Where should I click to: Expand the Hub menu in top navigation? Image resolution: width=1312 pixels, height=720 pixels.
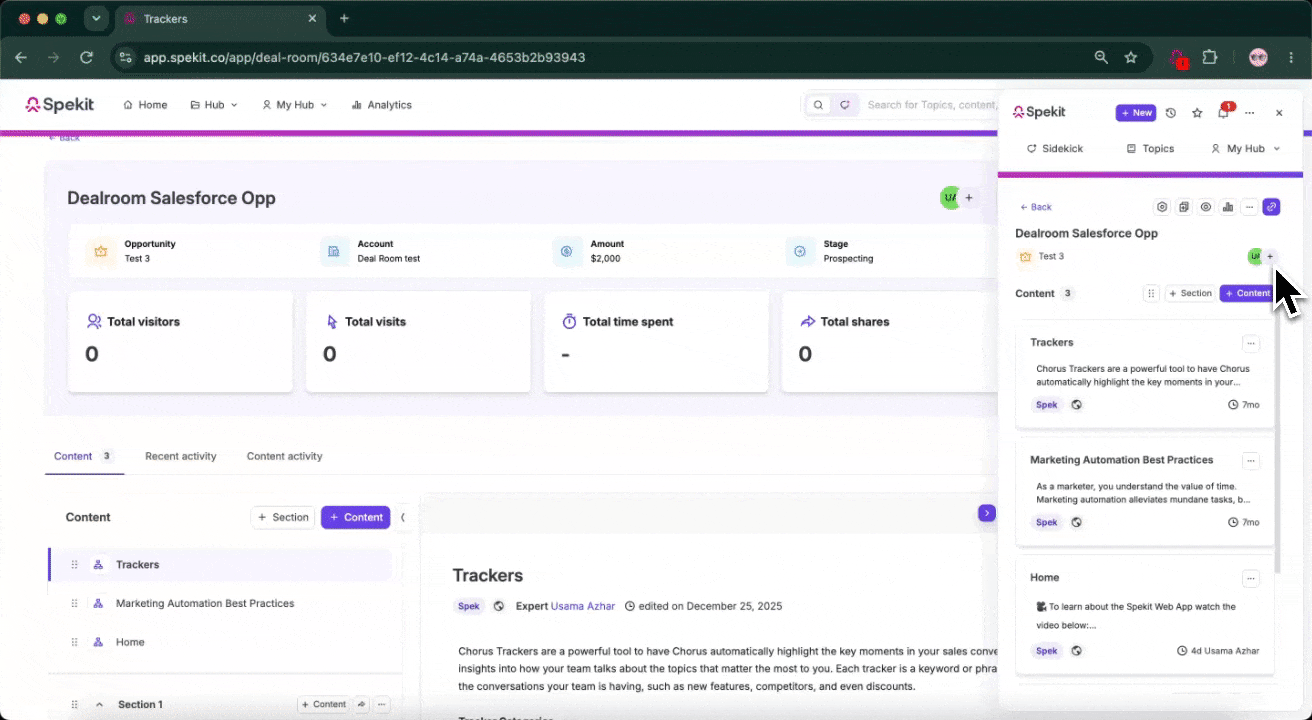(x=214, y=105)
